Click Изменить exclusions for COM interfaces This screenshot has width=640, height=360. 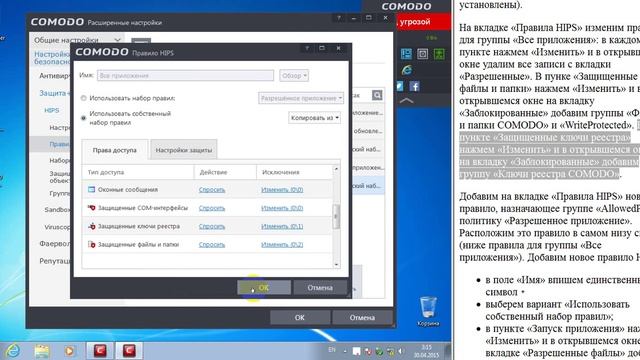[282, 208]
